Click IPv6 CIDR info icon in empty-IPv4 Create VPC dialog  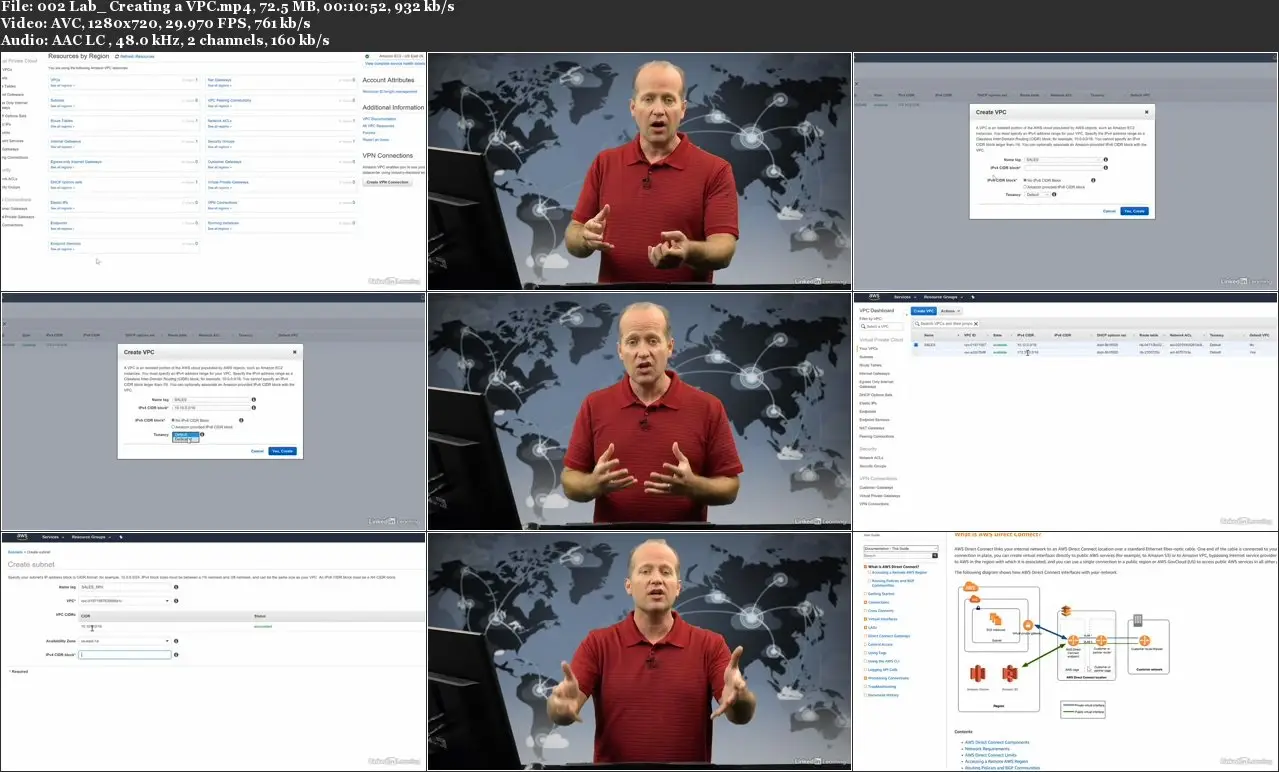(x=1094, y=180)
